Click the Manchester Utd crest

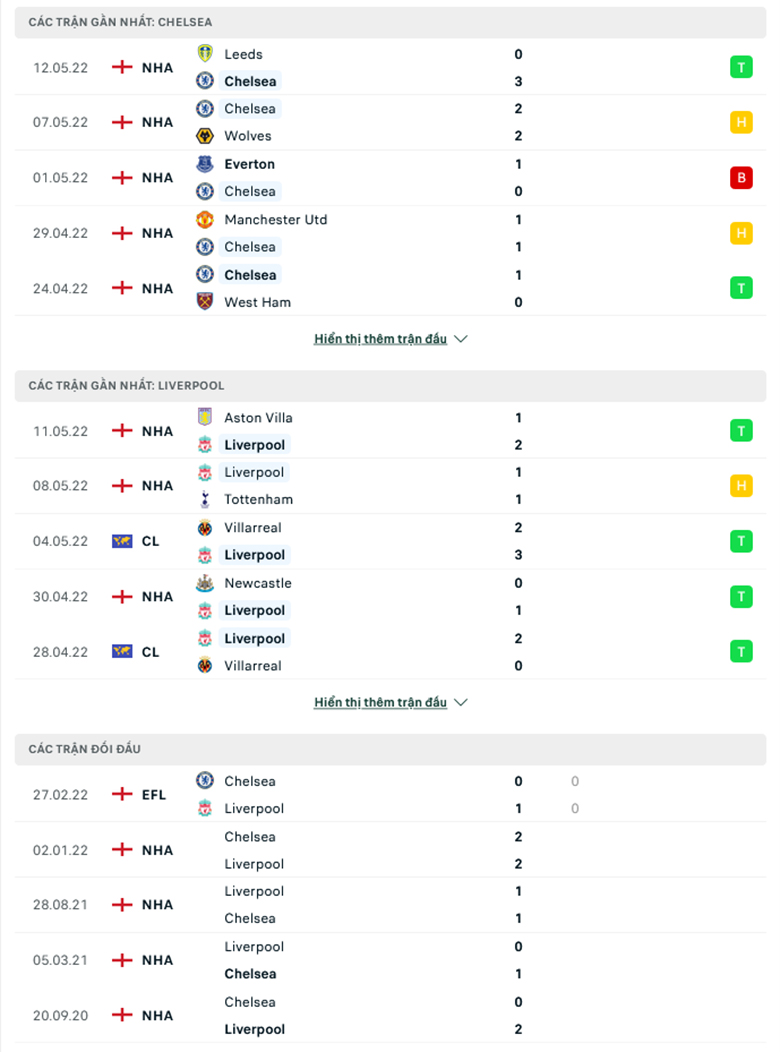[205, 219]
